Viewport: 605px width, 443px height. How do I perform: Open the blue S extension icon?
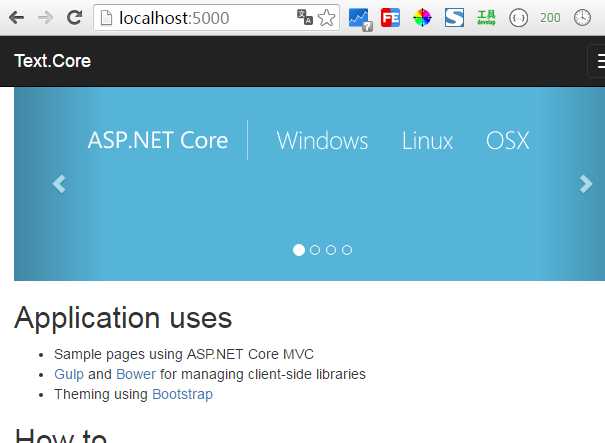[454, 18]
